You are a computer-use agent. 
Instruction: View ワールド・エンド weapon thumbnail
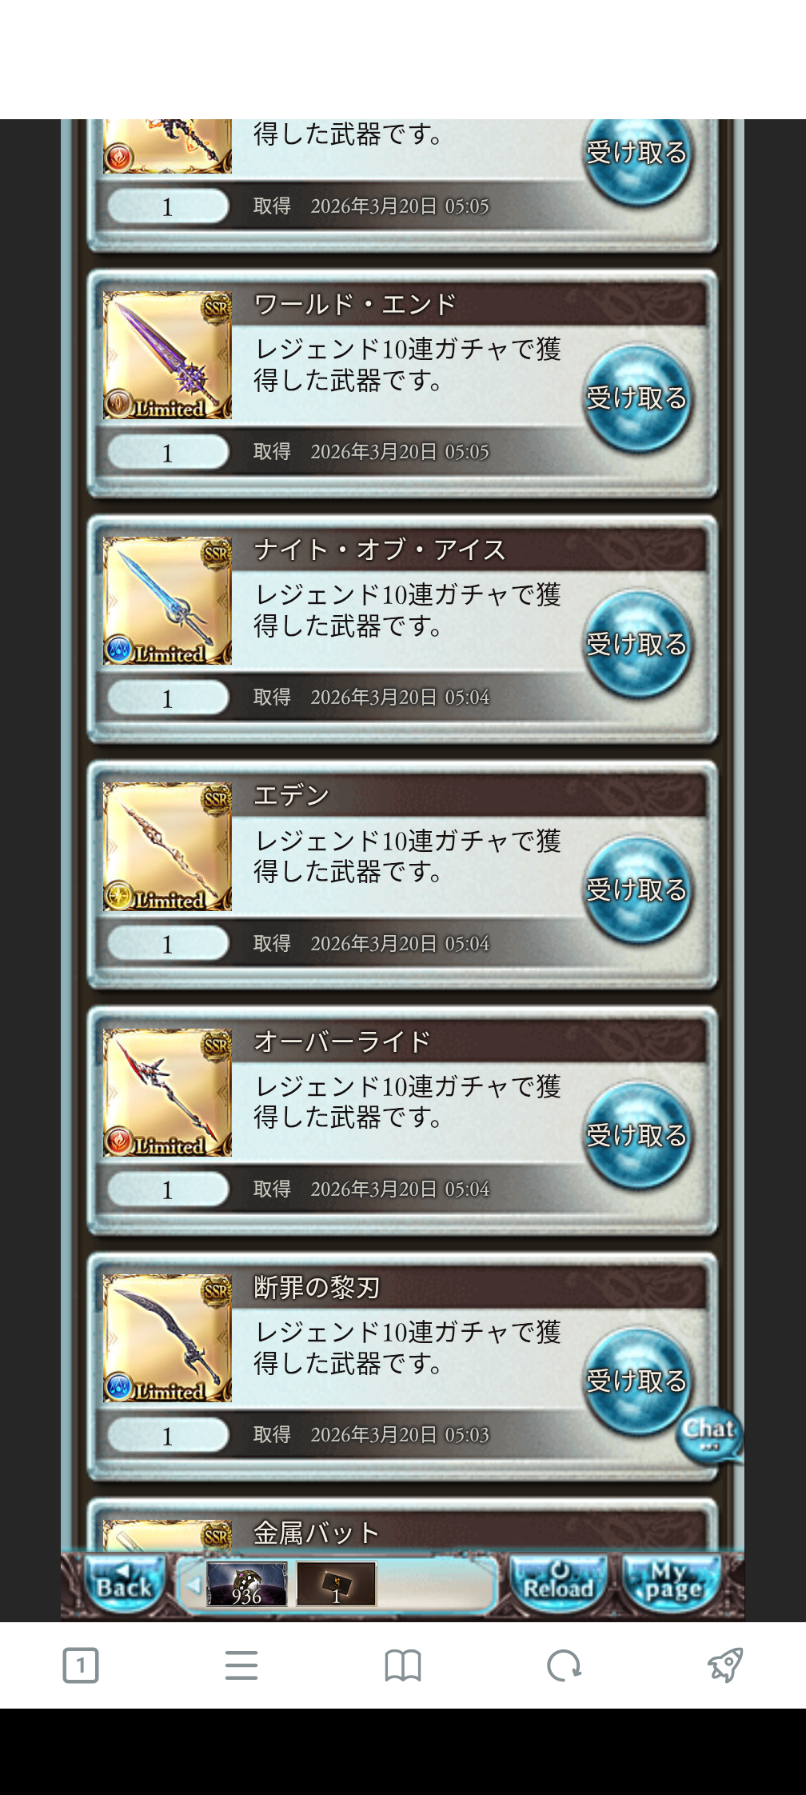[168, 355]
